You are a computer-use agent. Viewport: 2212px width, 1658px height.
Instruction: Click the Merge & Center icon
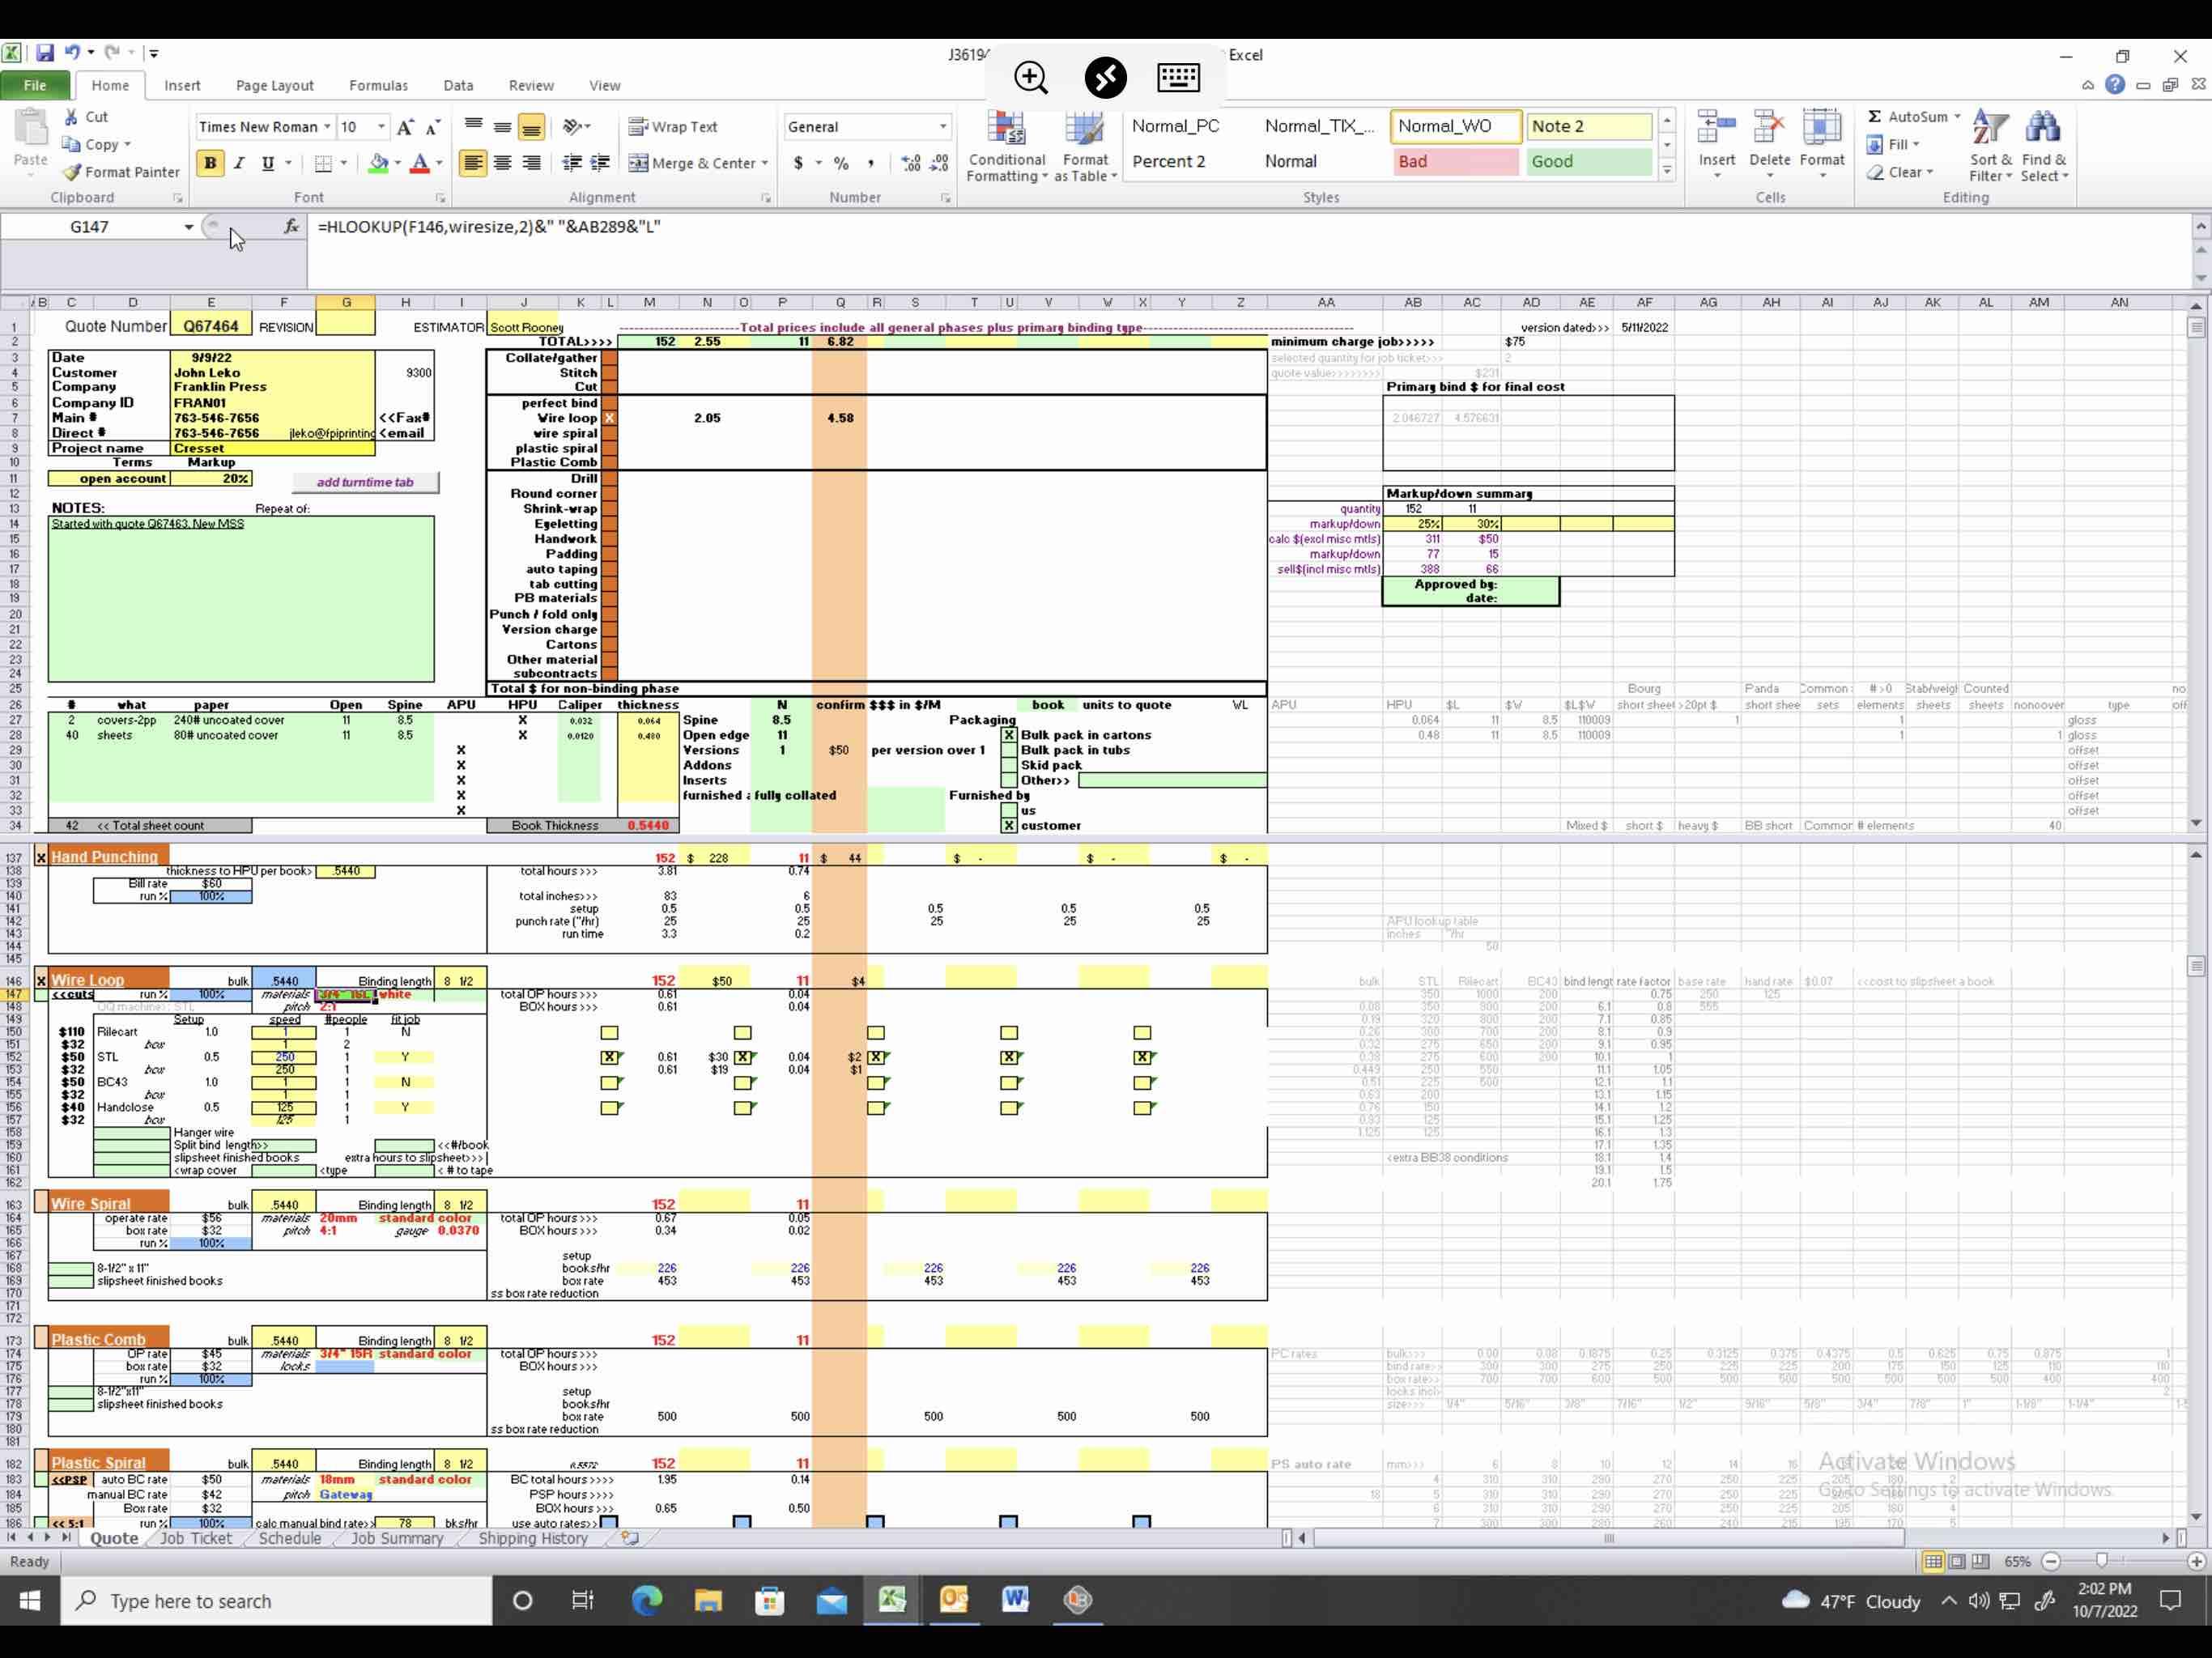(638, 163)
